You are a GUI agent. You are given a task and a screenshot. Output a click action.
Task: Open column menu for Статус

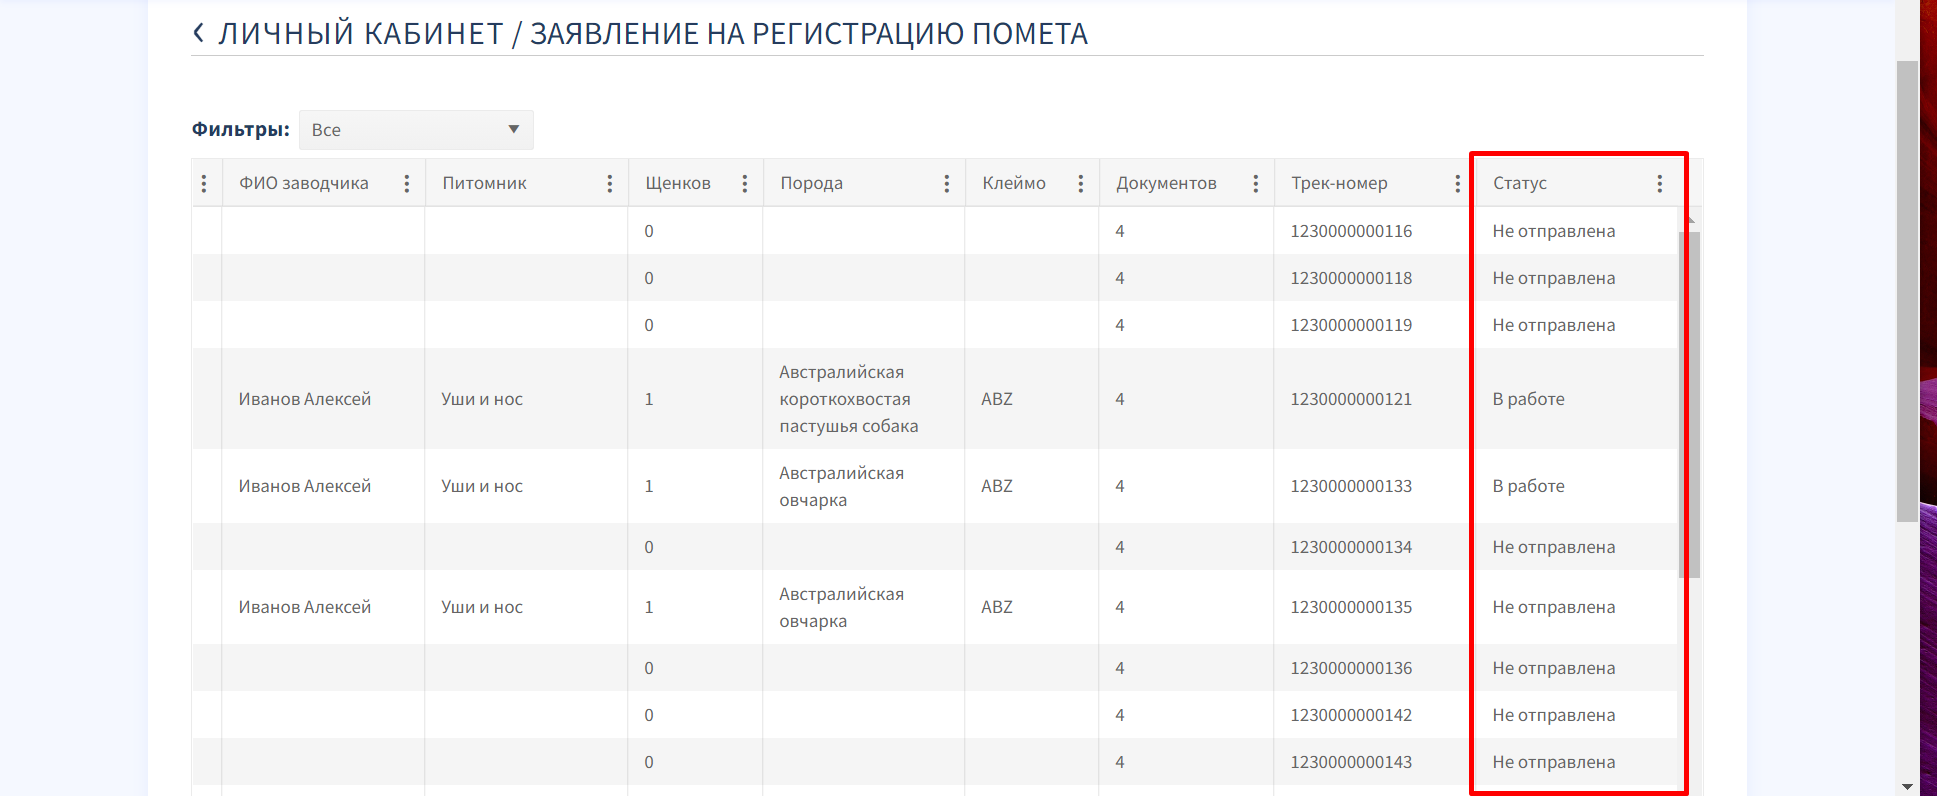(x=1659, y=183)
